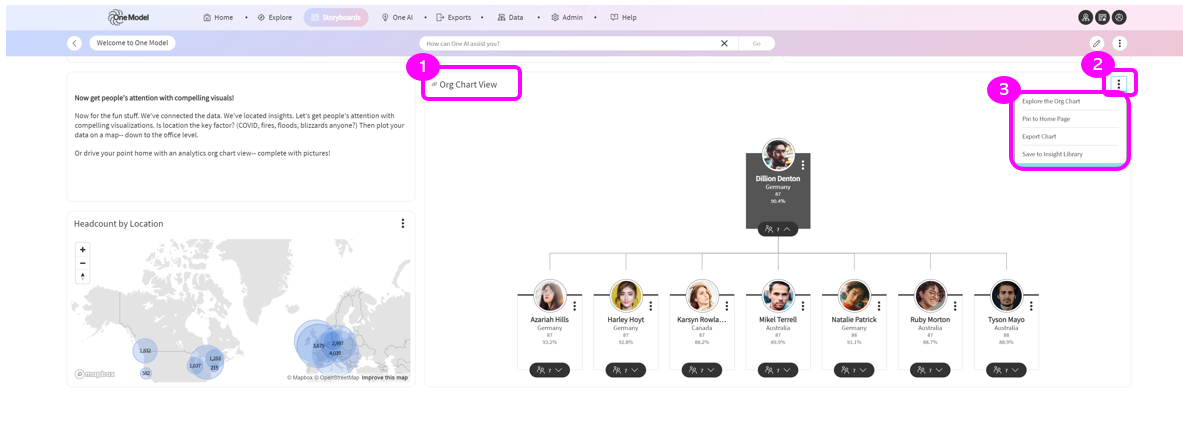Reset map bearing with compass button
1183x441 pixels.
pos(83,277)
